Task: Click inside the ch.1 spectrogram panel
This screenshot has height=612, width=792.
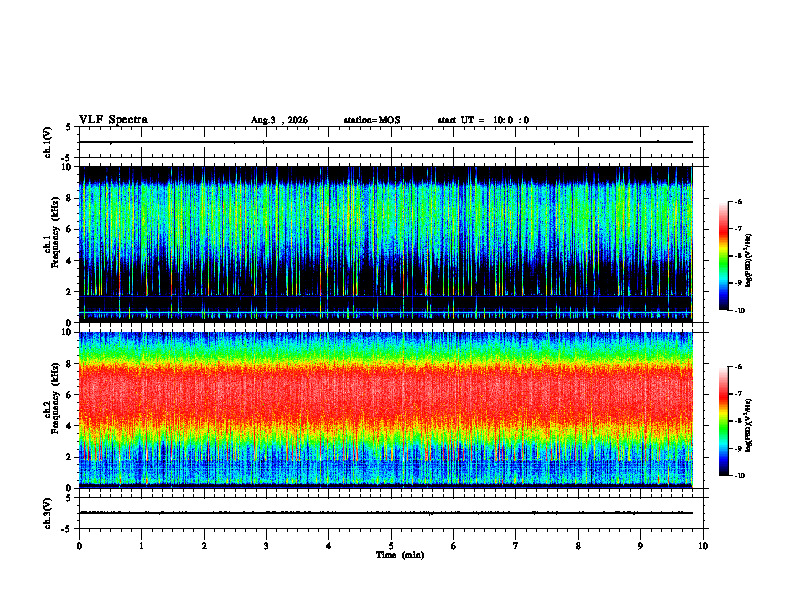Action: coord(386,244)
